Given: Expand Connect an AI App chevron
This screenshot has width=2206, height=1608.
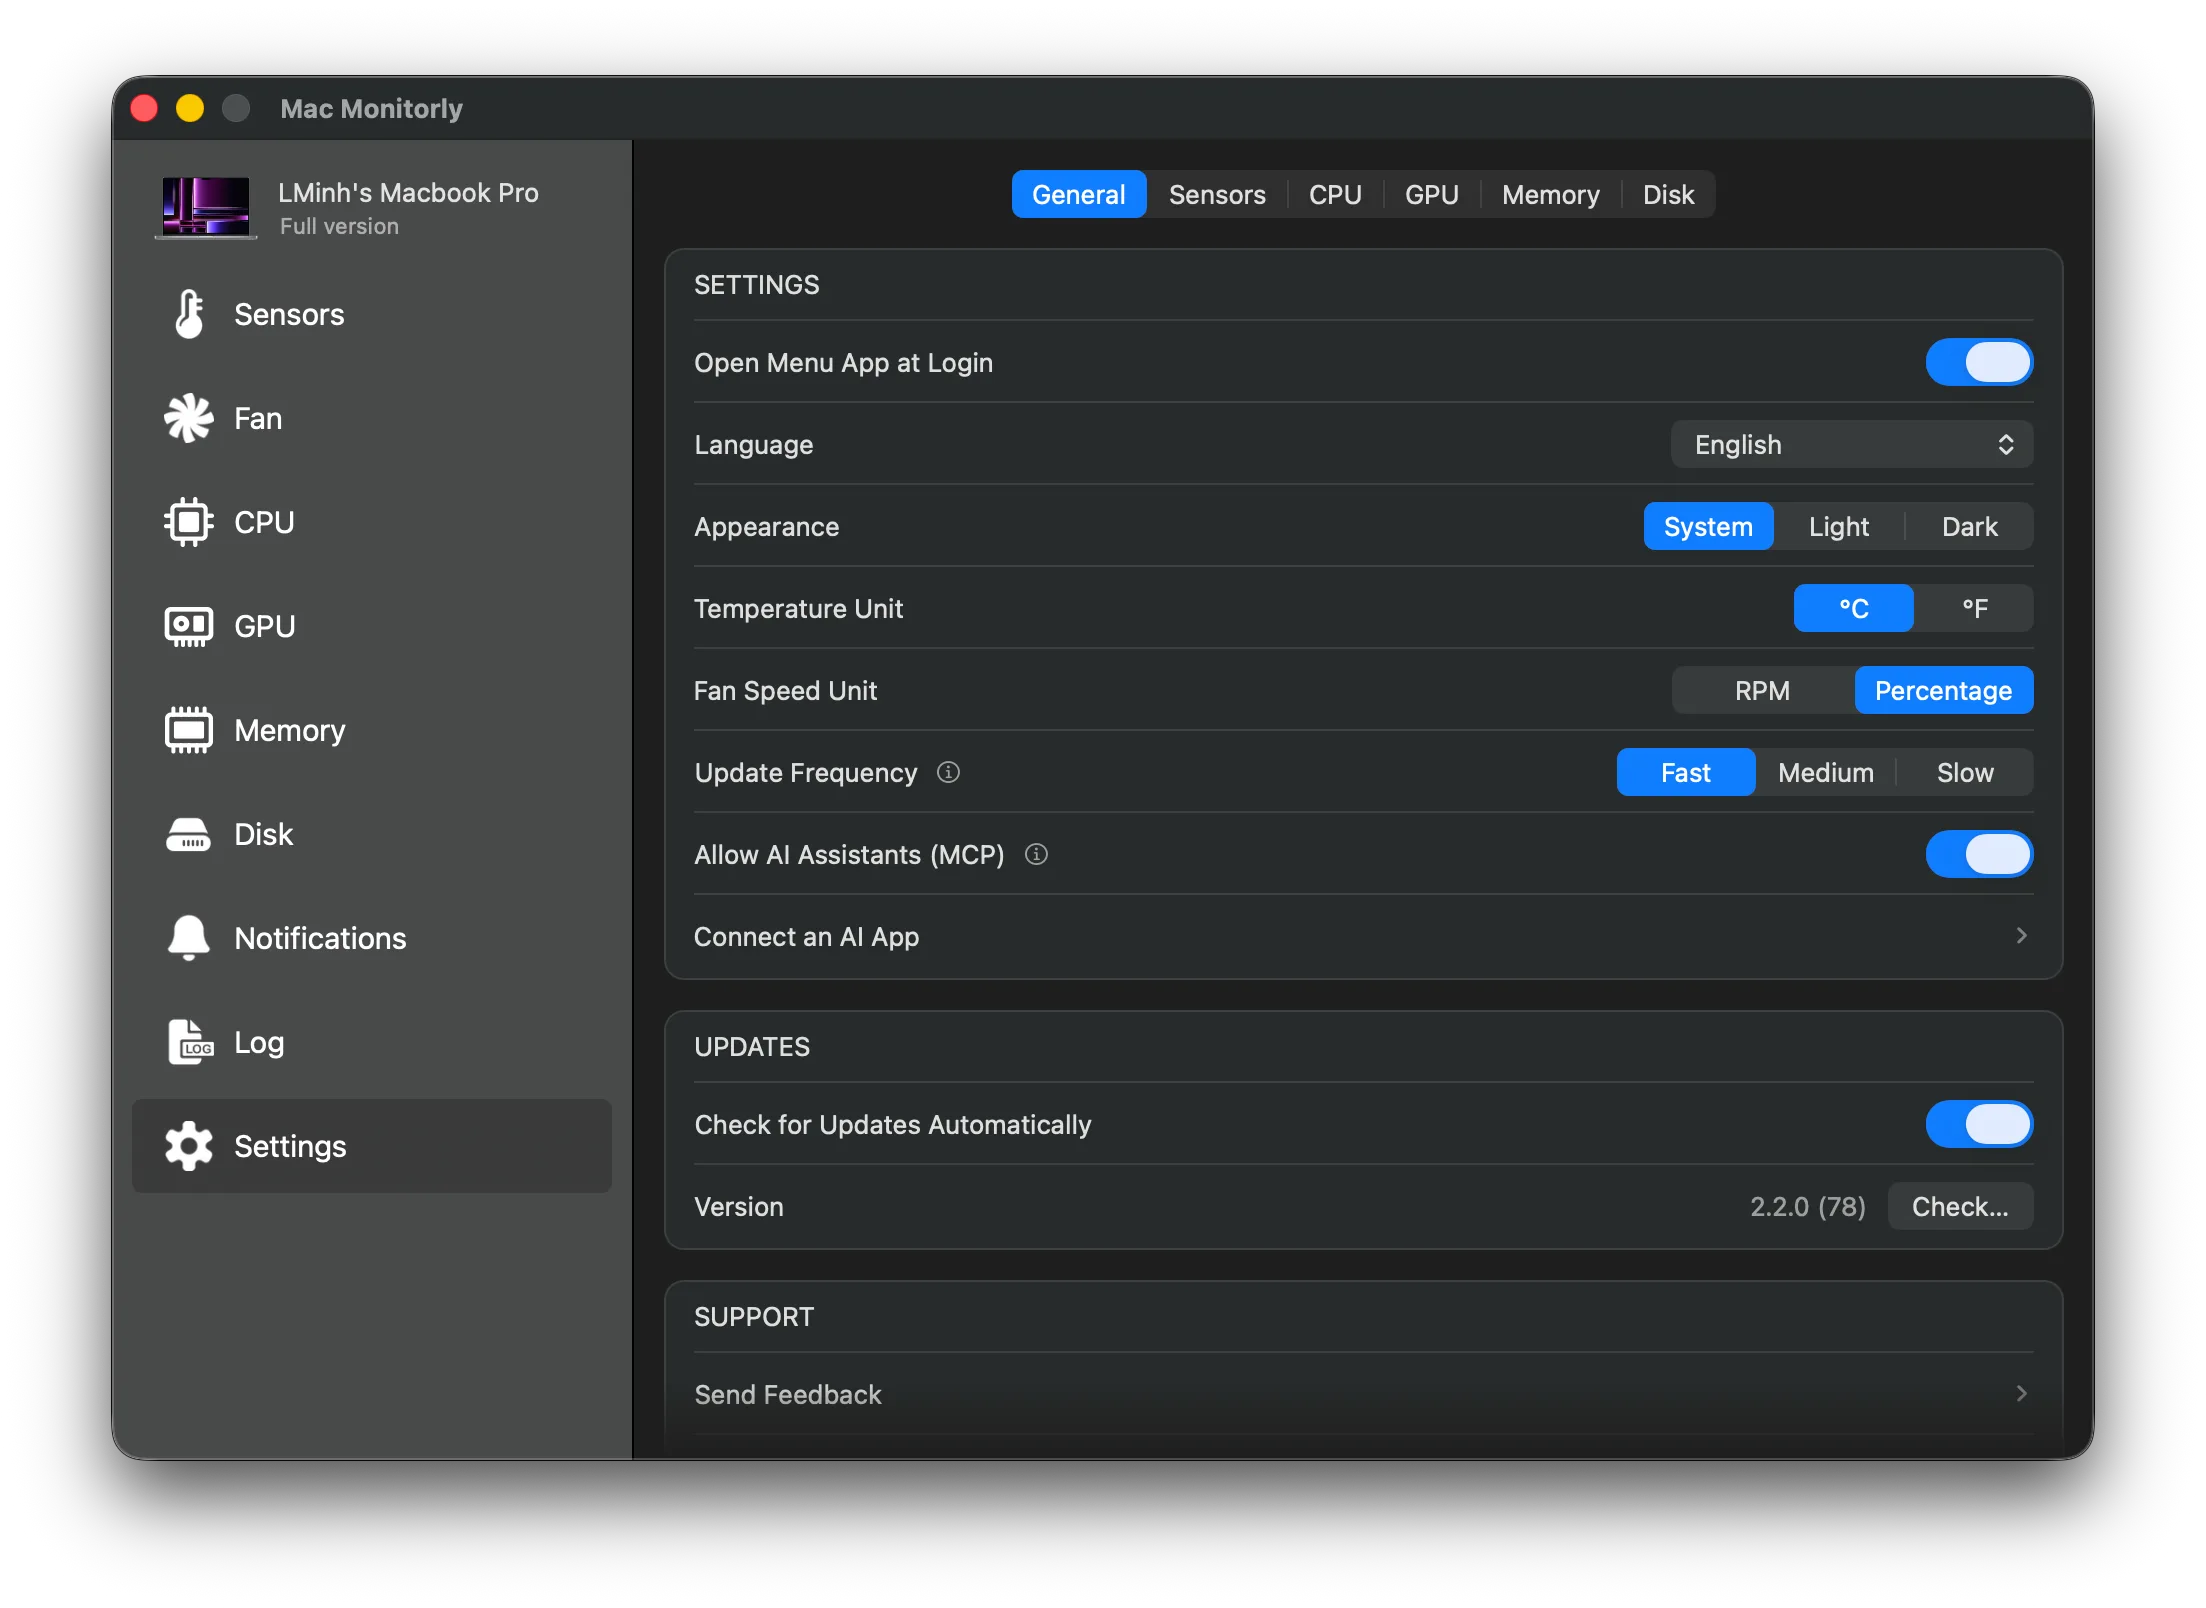Looking at the screenshot, I should coord(2021,936).
